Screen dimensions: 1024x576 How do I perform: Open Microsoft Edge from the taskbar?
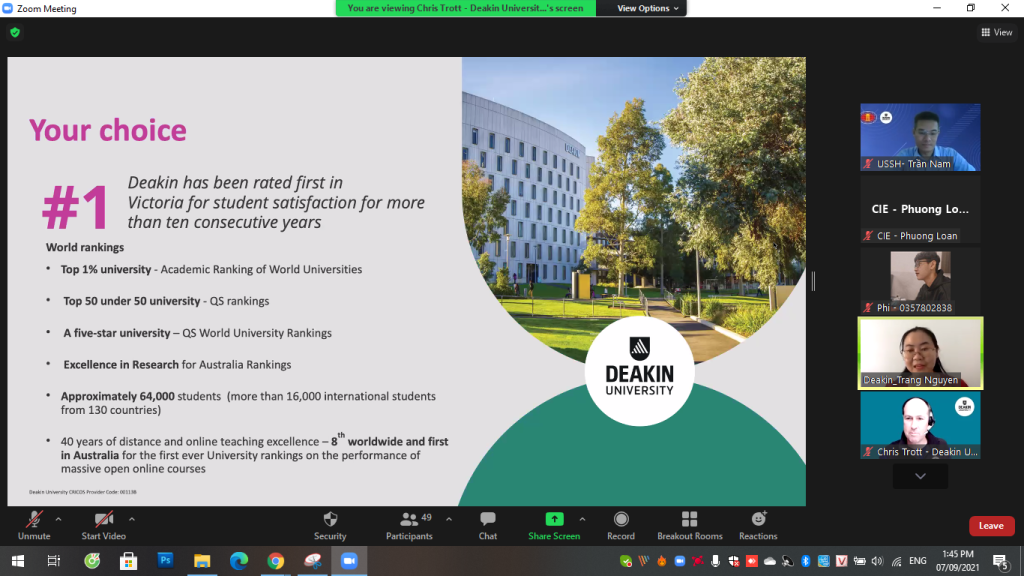point(239,561)
